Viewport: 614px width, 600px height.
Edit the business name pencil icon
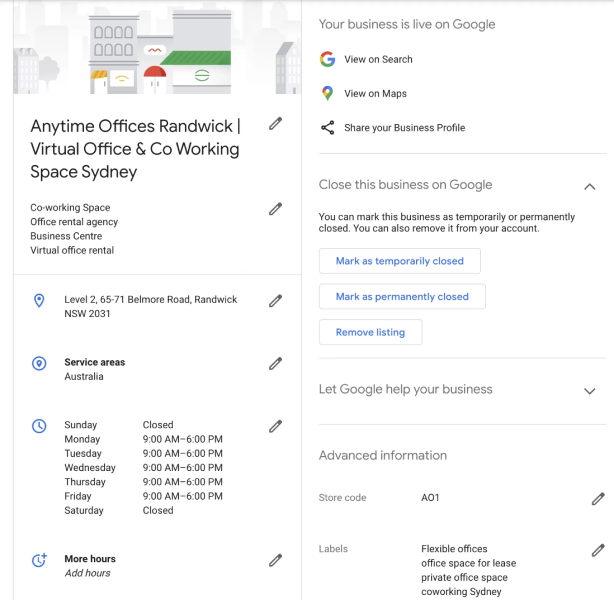click(x=275, y=123)
